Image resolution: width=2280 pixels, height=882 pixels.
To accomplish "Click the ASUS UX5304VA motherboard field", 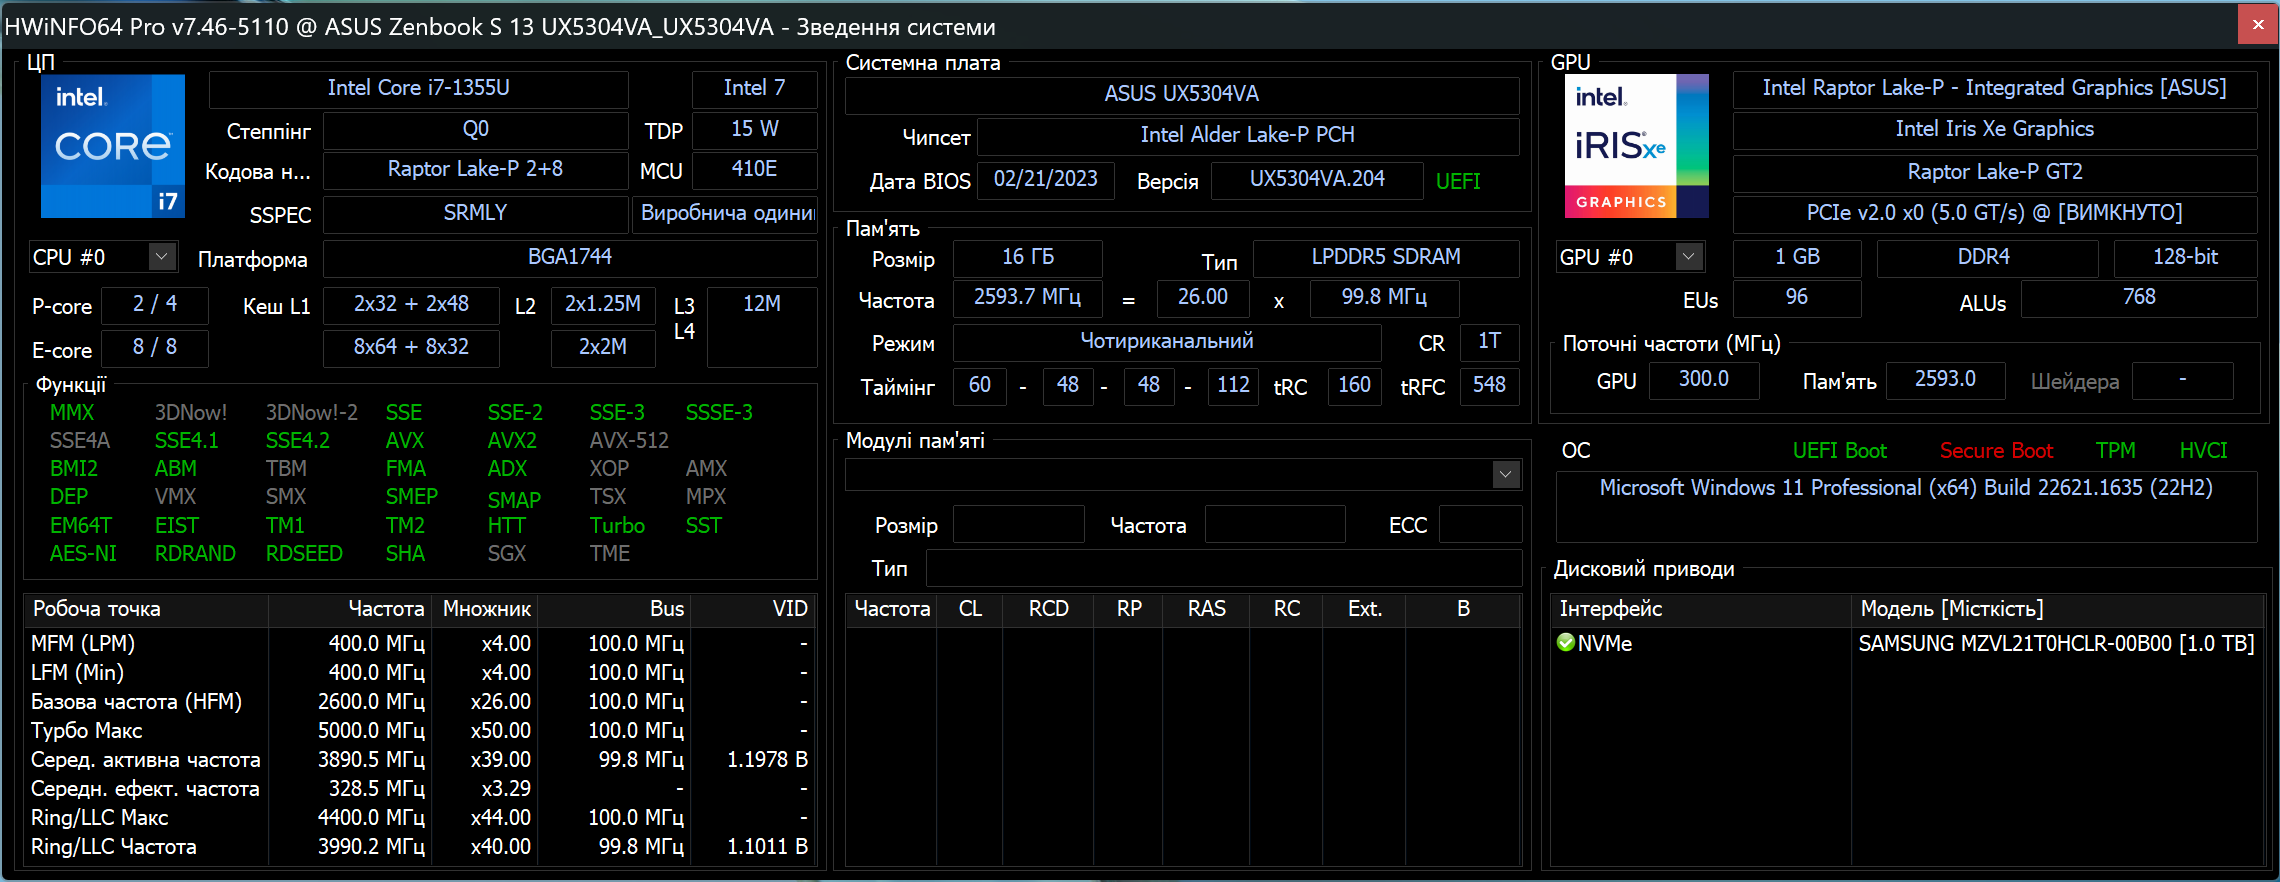I will 1181,95.
